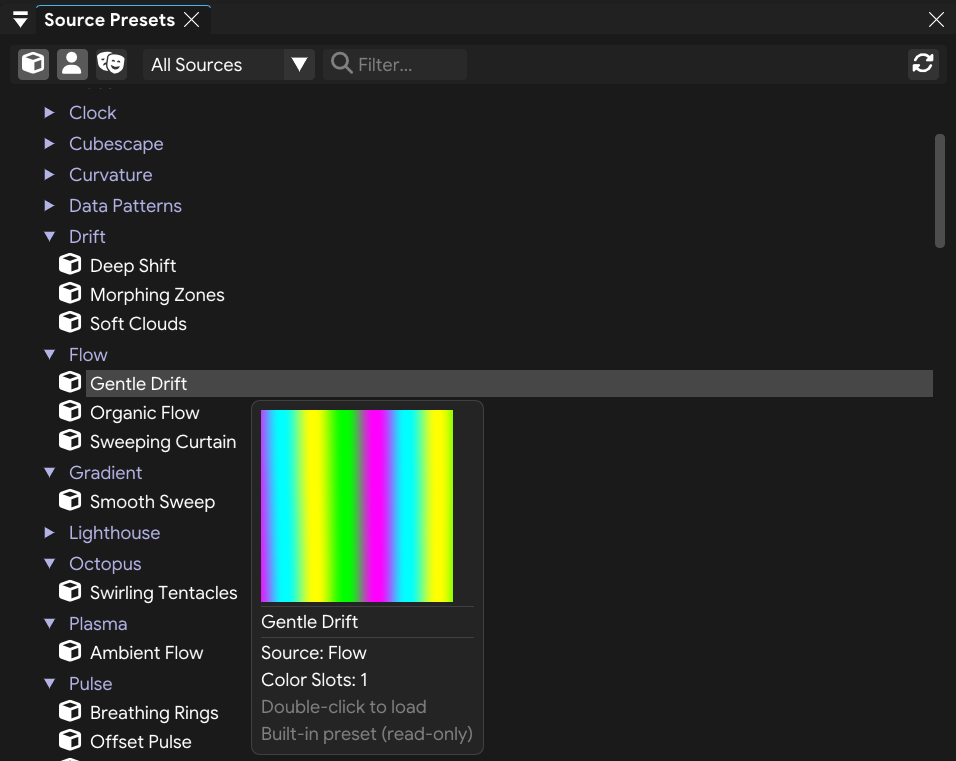Viewport: 956px width, 761px height.
Task: Toggle the user presets person filter
Action: [72, 64]
